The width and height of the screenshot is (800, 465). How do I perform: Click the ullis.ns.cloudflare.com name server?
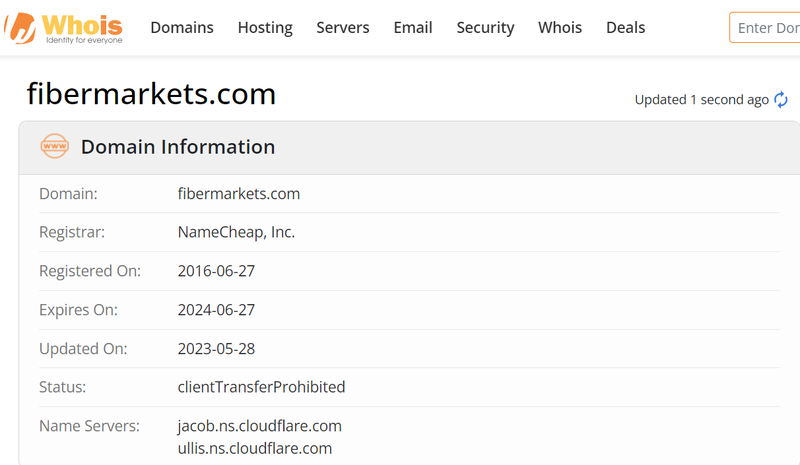(x=254, y=448)
